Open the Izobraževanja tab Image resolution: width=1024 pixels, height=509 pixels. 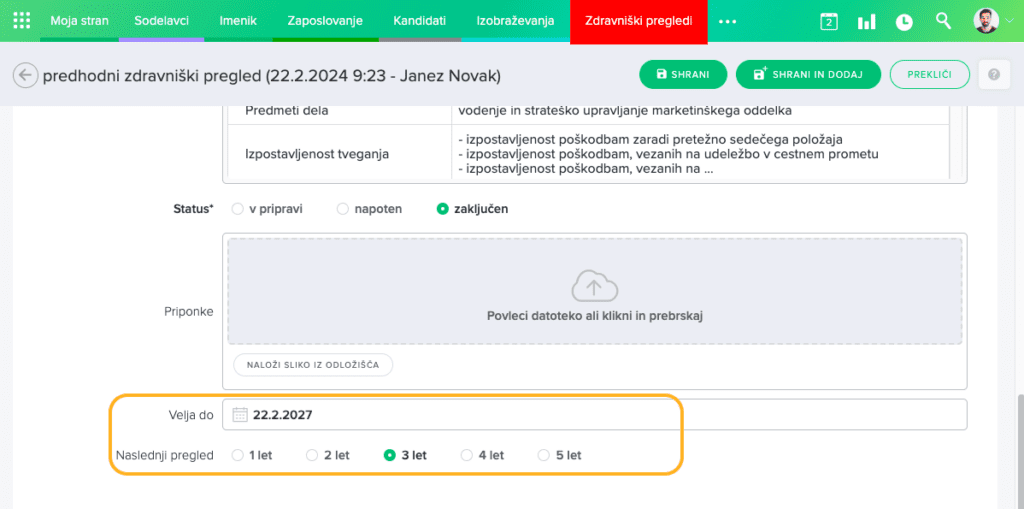(x=515, y=21)
